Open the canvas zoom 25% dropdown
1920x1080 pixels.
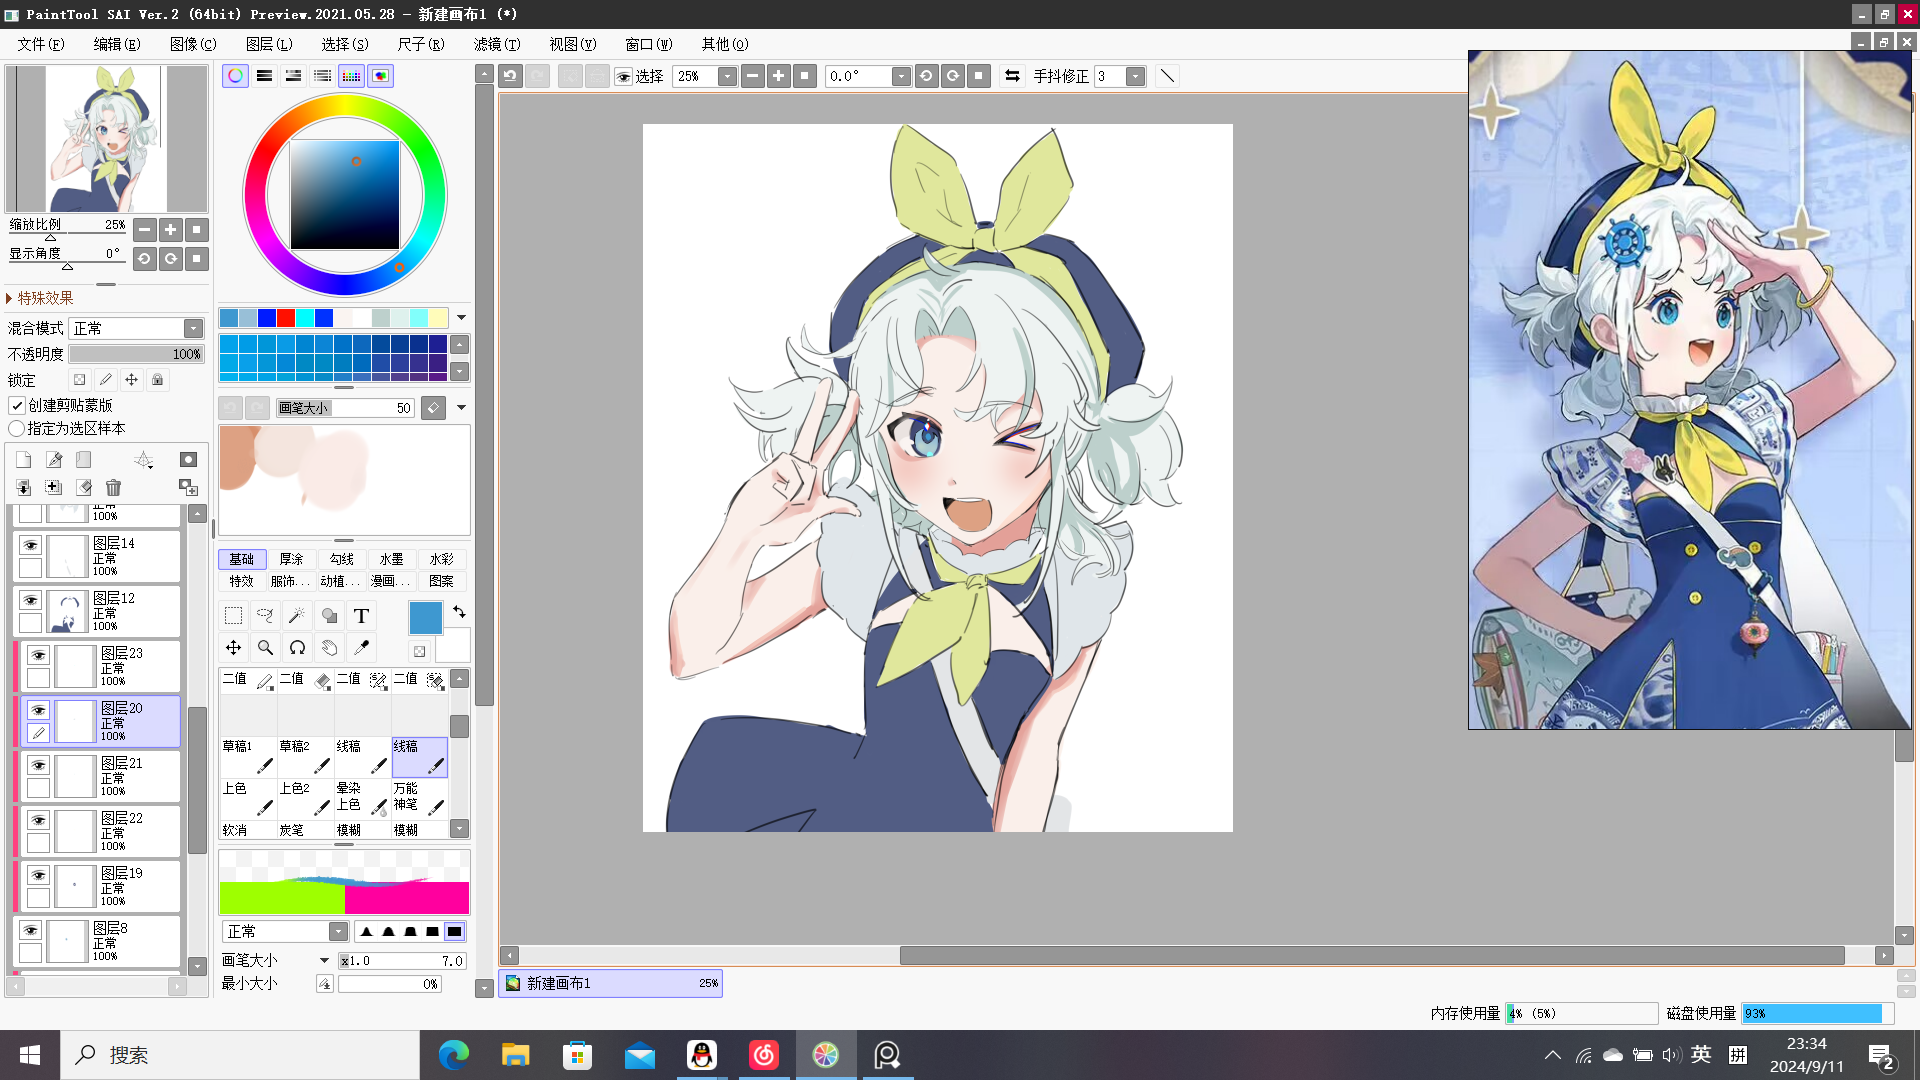pyautogui.click(x=727, y=76)
